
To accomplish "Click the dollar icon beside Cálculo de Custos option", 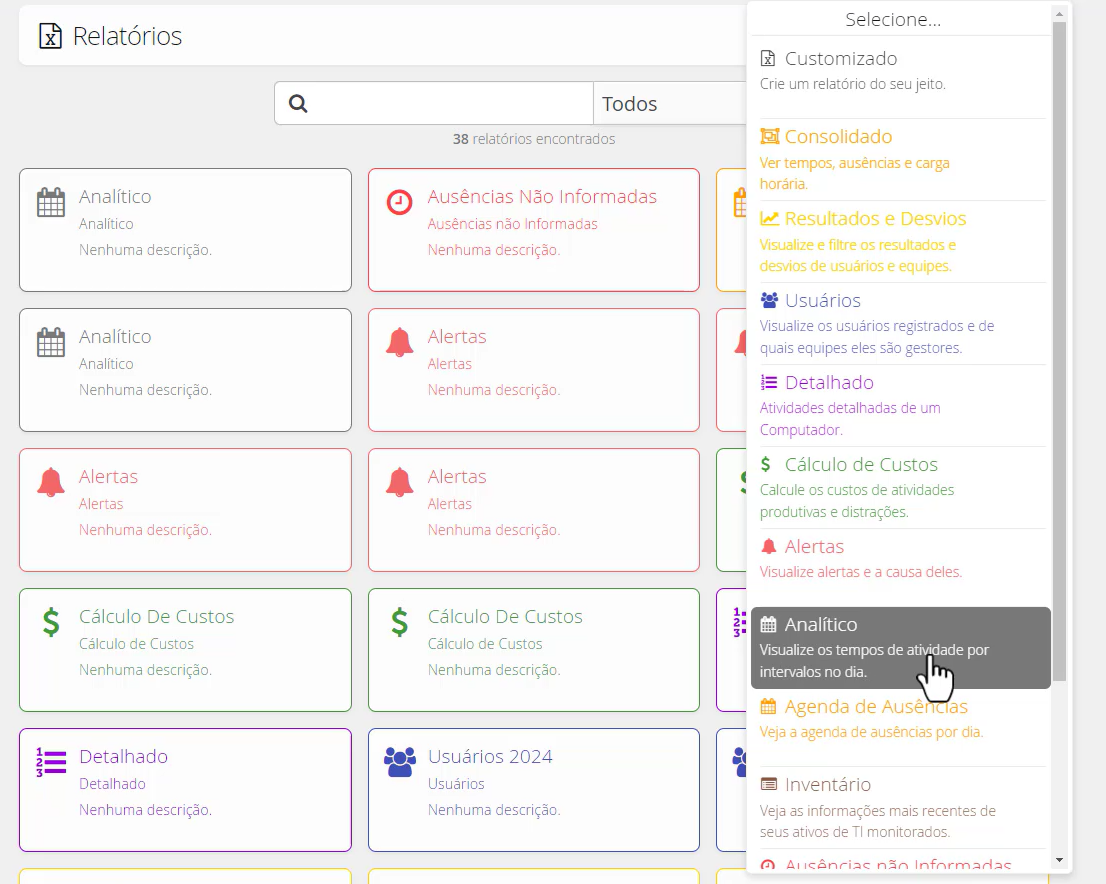I will pos(766,464).
